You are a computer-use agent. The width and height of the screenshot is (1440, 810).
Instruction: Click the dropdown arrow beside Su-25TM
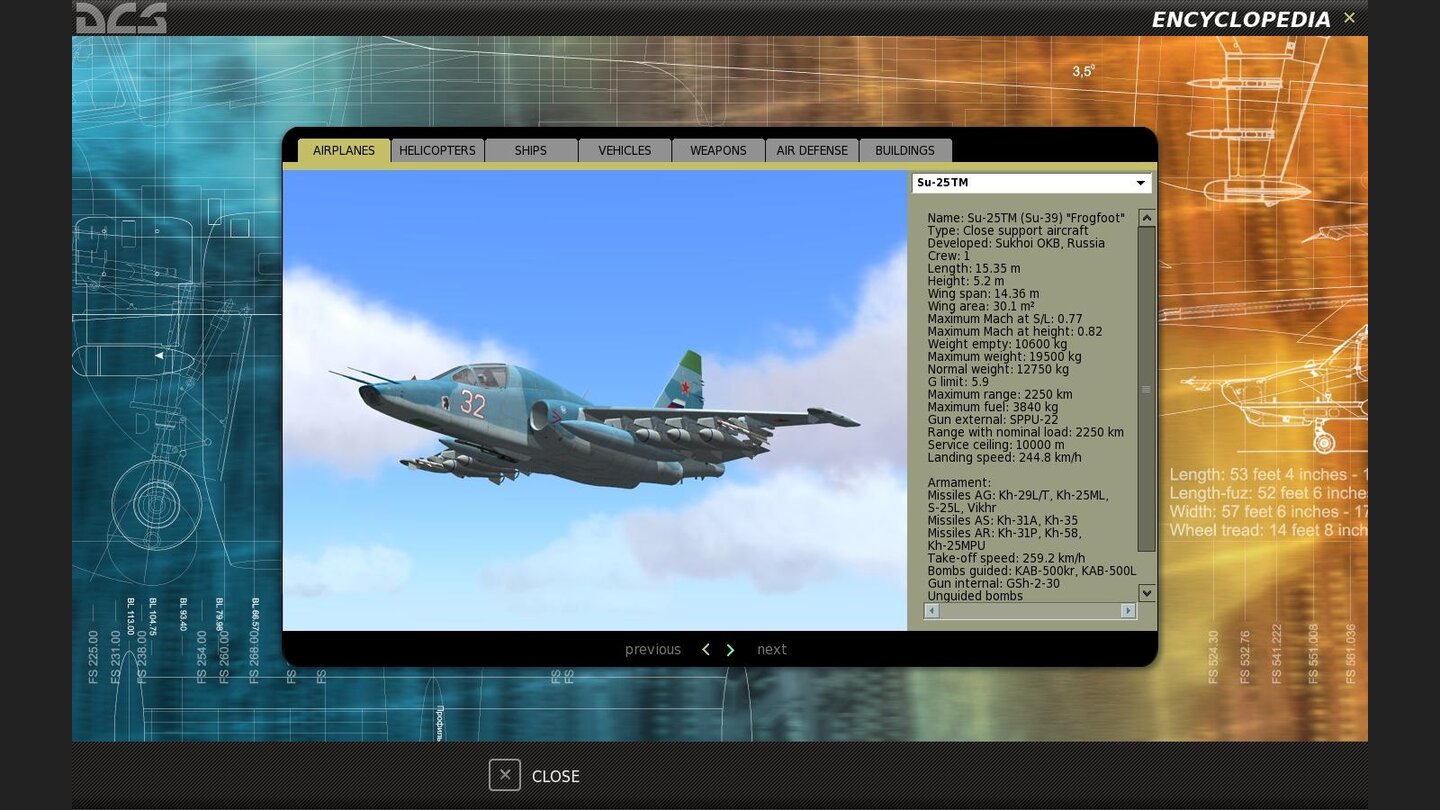coord(1140,183)
